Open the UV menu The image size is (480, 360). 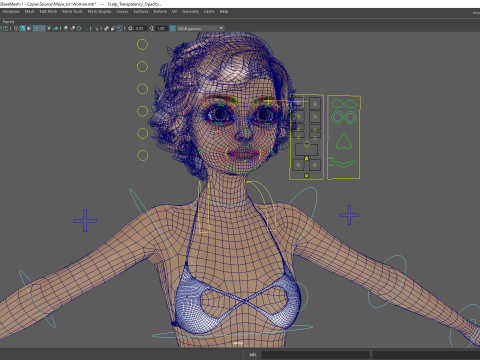(x=174, y=12)
